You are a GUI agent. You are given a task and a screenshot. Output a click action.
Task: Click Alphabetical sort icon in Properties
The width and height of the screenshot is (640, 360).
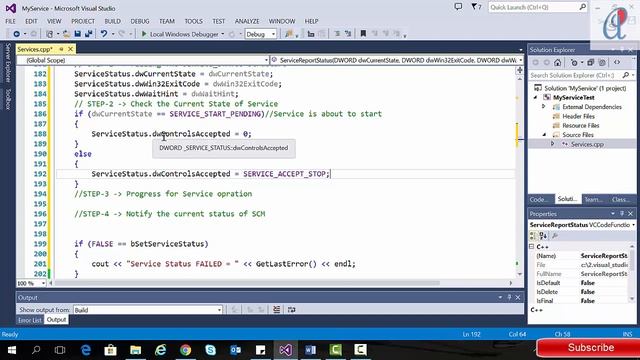[543, 236]
